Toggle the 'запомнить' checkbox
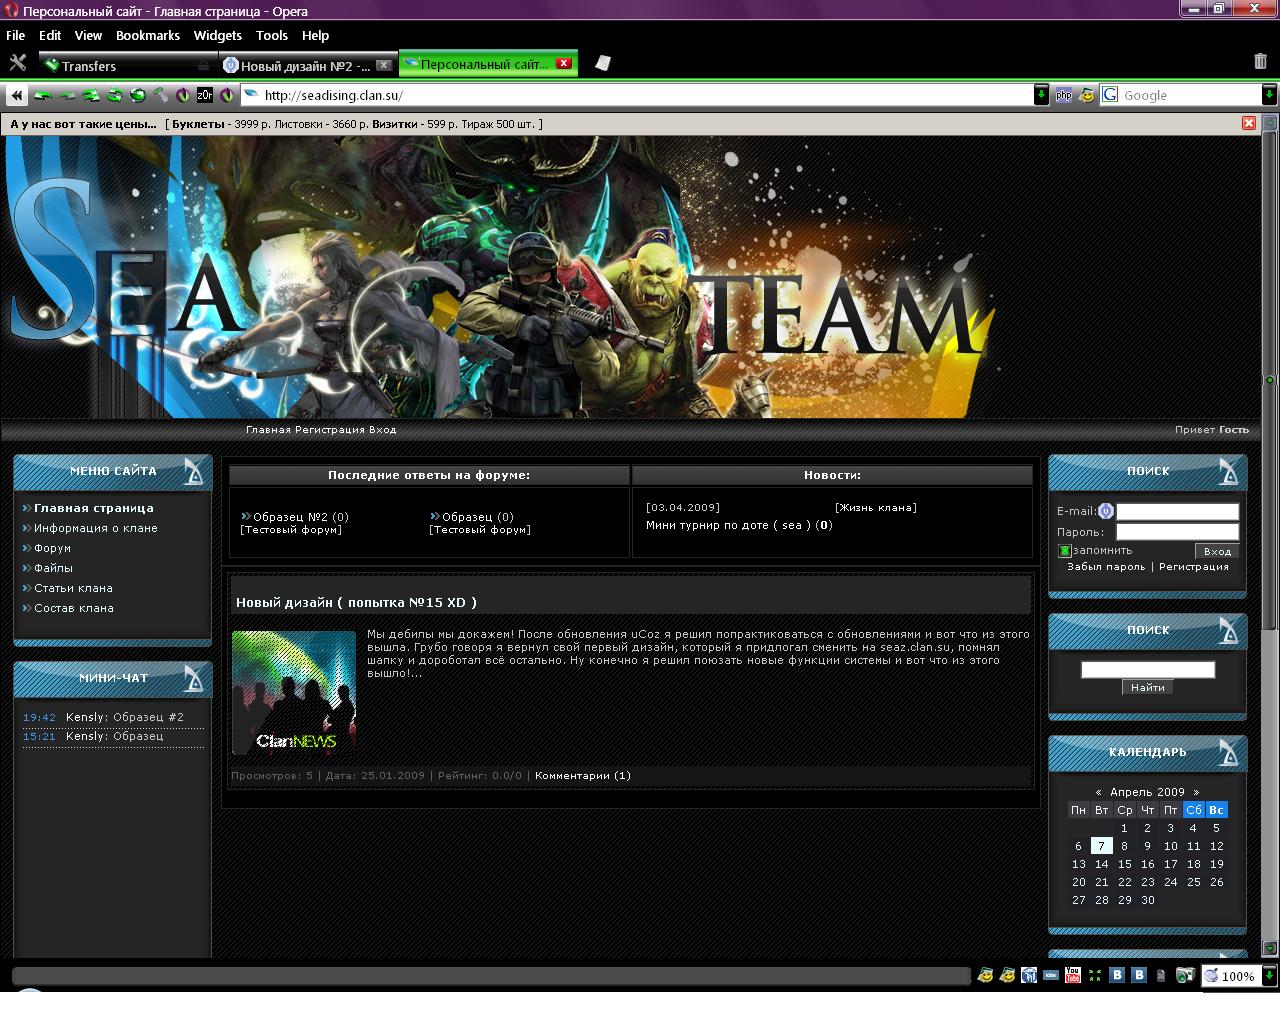 (x=1065, y=551)
